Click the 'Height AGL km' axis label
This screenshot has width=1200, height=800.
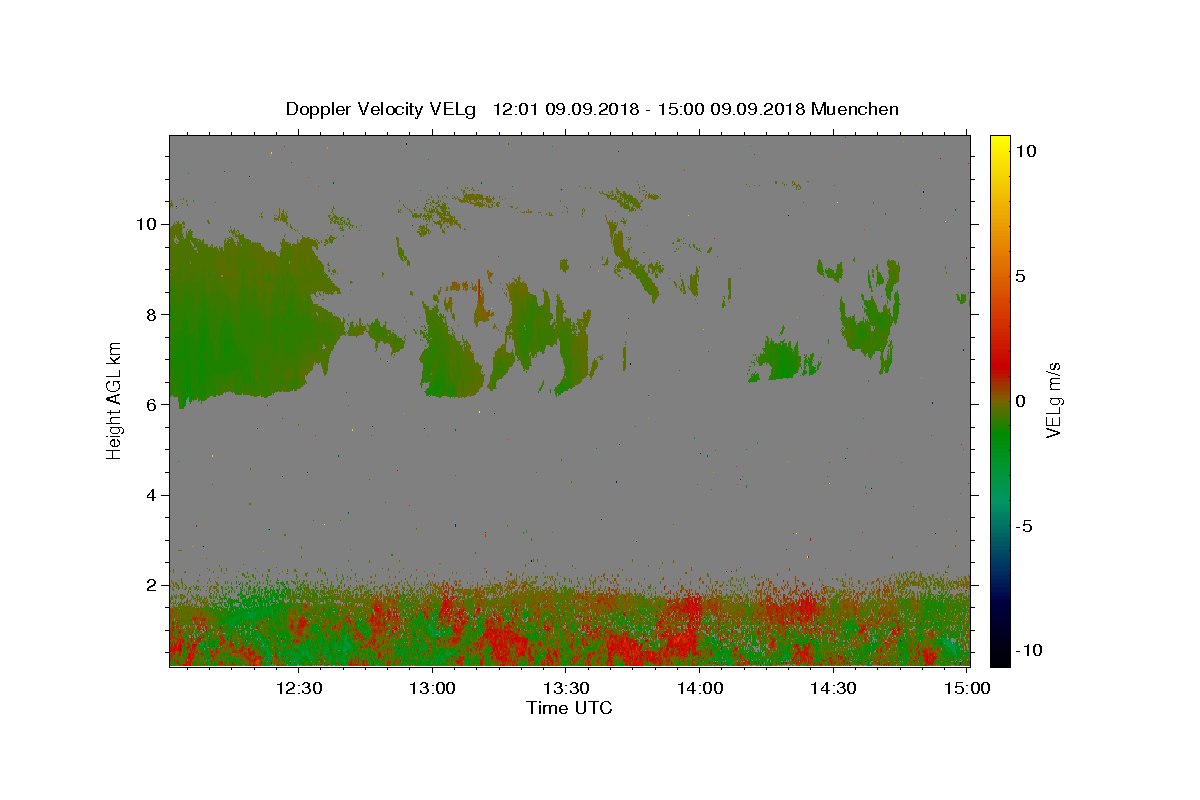(x=115, y=400)
